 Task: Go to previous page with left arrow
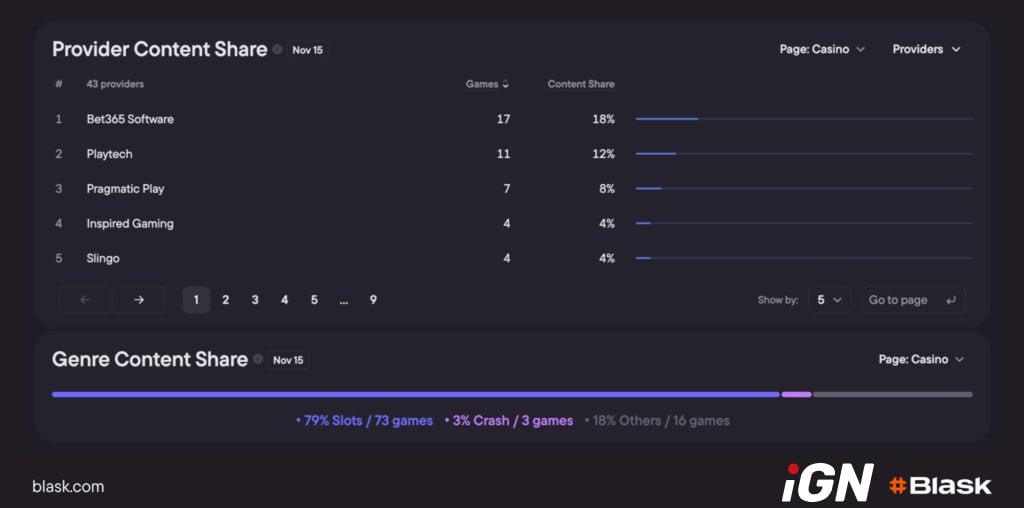(x=85, y=300)
